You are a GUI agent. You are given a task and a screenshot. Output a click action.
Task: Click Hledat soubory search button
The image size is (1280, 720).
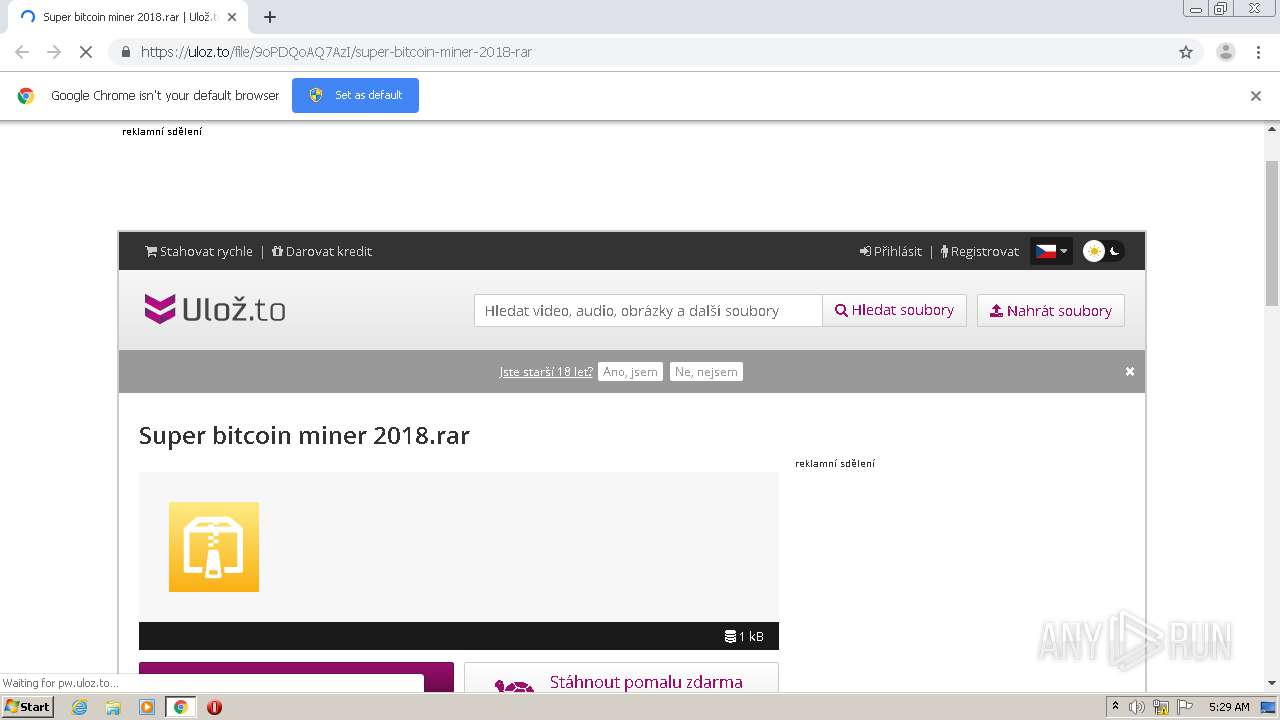[895, 310]
